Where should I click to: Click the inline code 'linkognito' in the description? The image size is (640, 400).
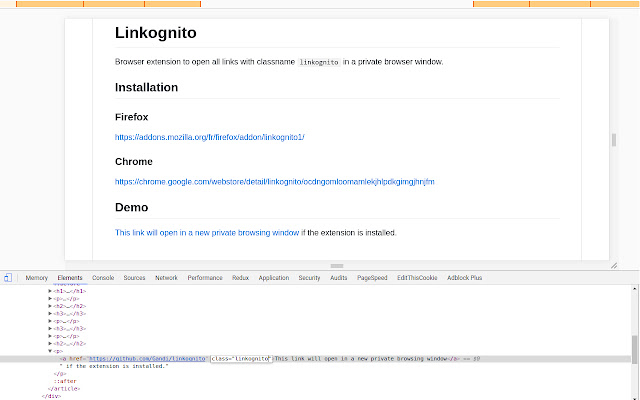319,62
